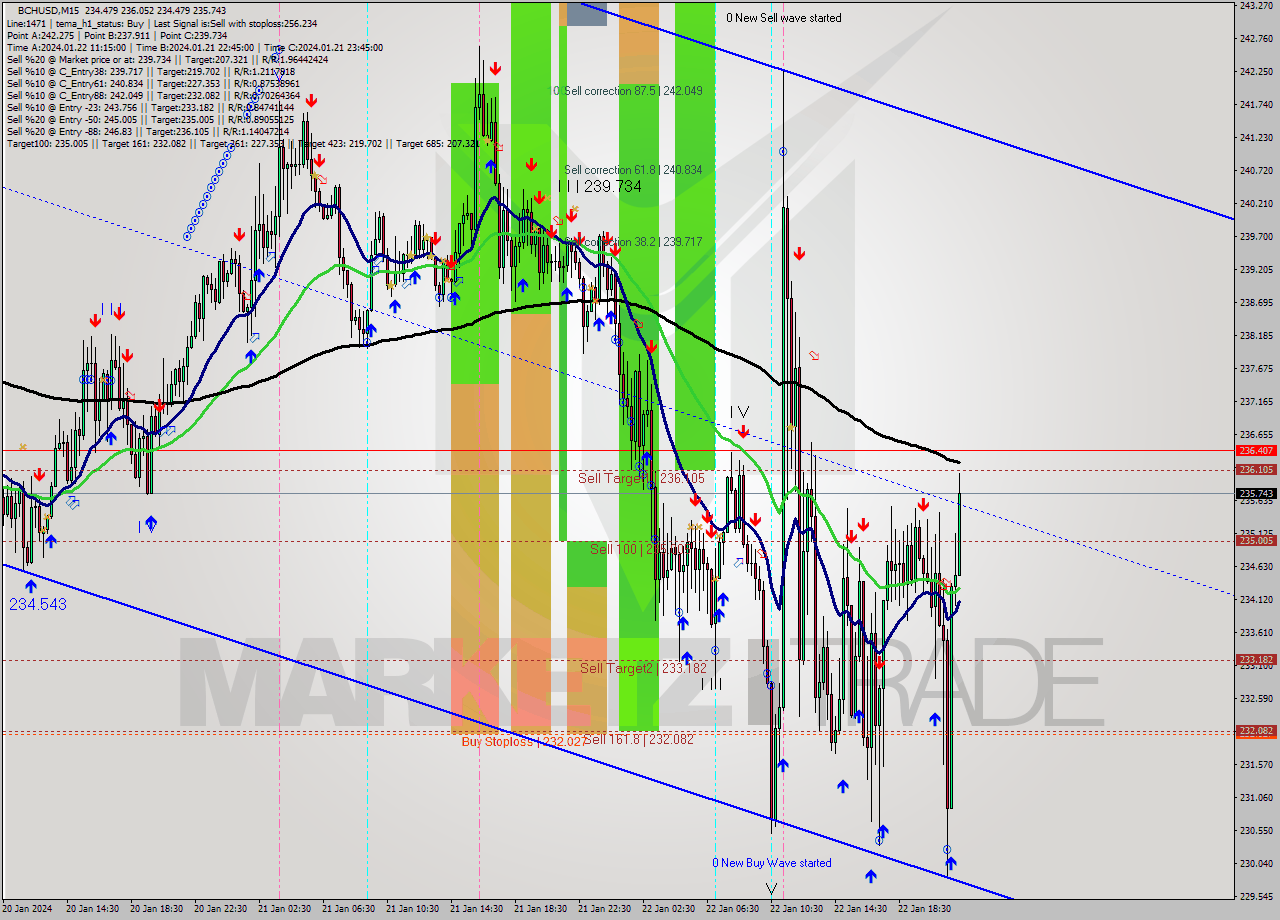Click the '22 Jan 18:30' time axis label
The width and height of the screenshot is (1280, 920).
click(924, 909)
